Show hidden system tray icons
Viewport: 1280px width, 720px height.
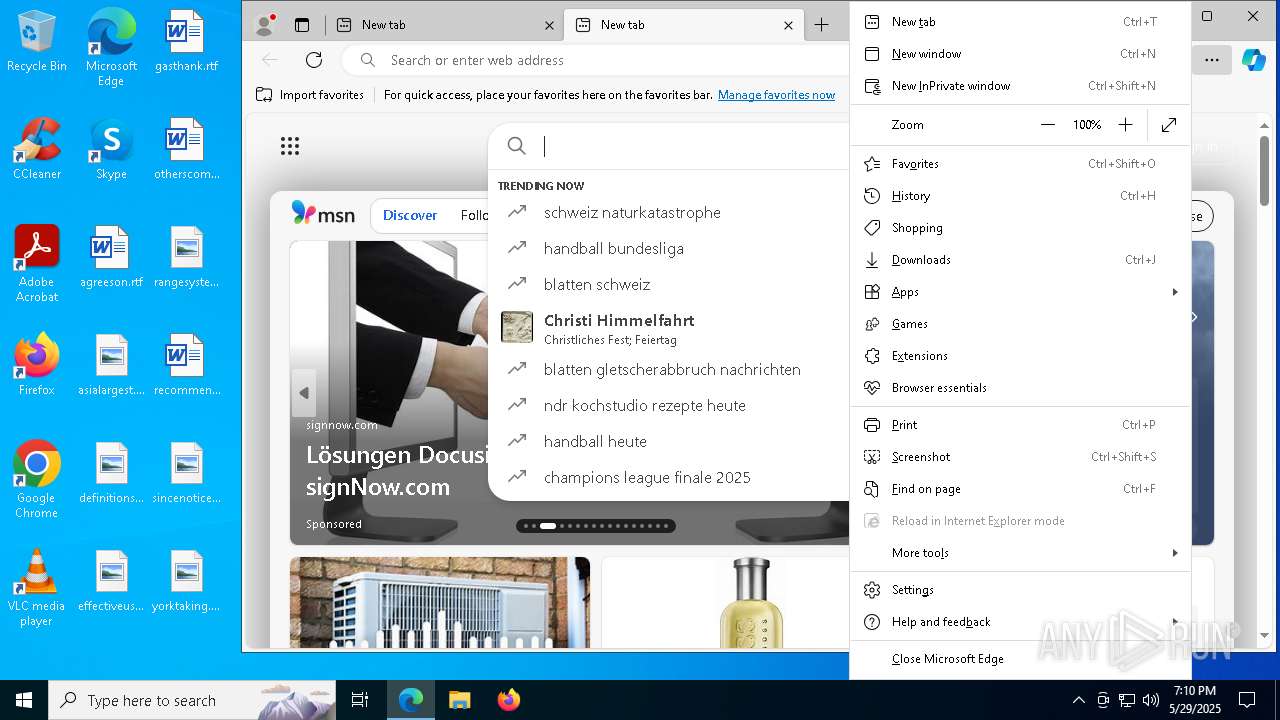[1078, 700]
